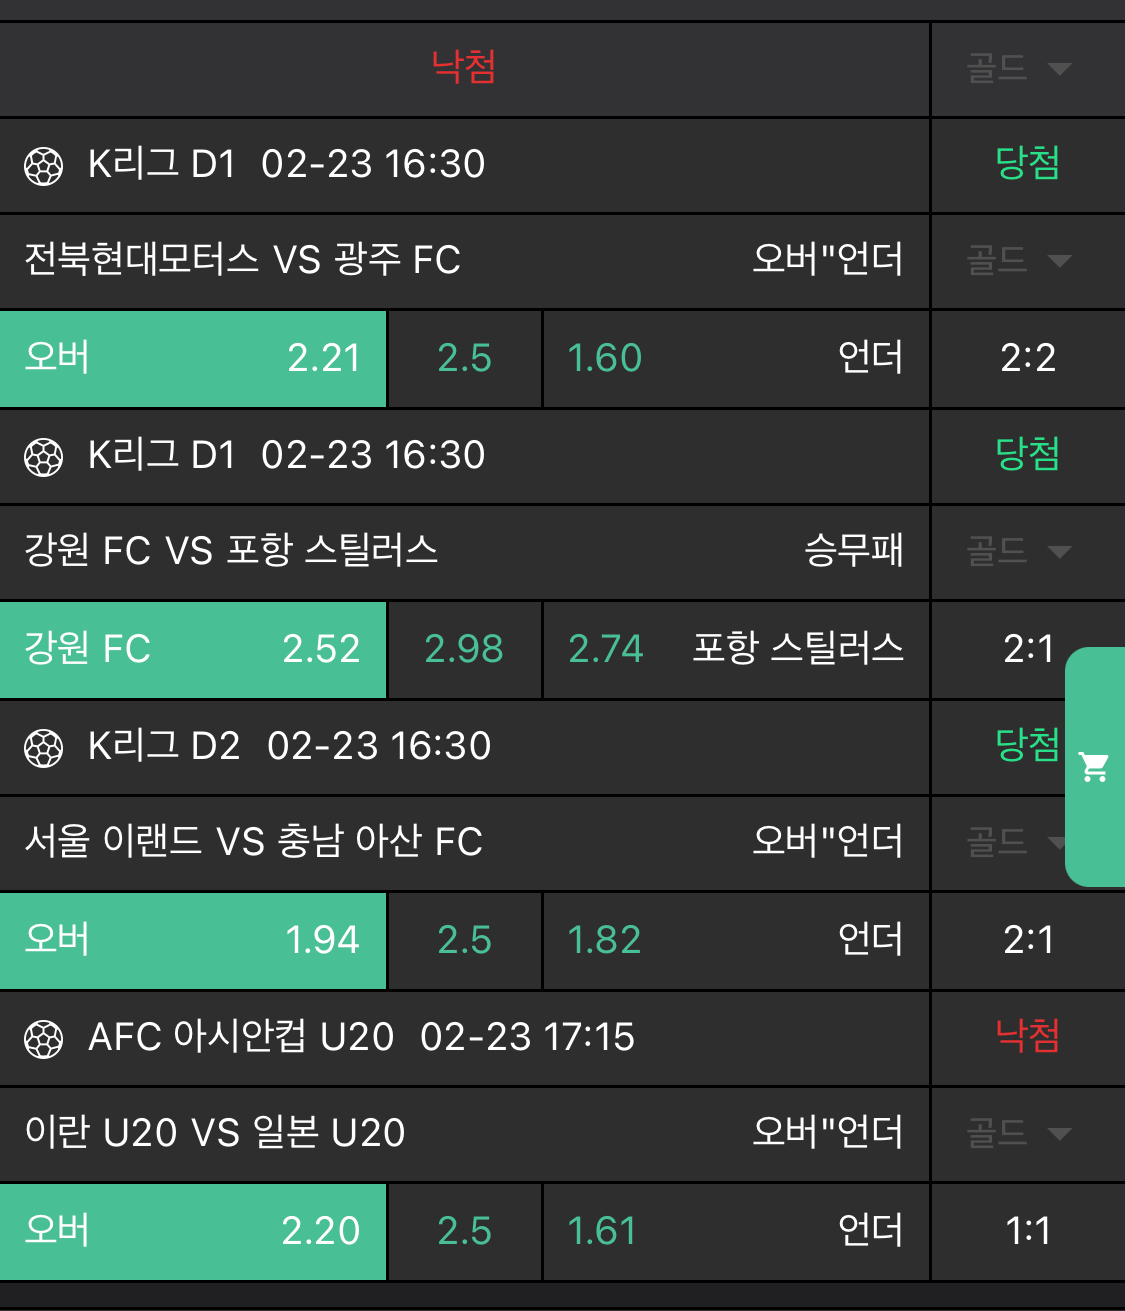Click 서울 이랜드 VS 충남 아산 FC title

pyautogui.click(x=253, y=842)
